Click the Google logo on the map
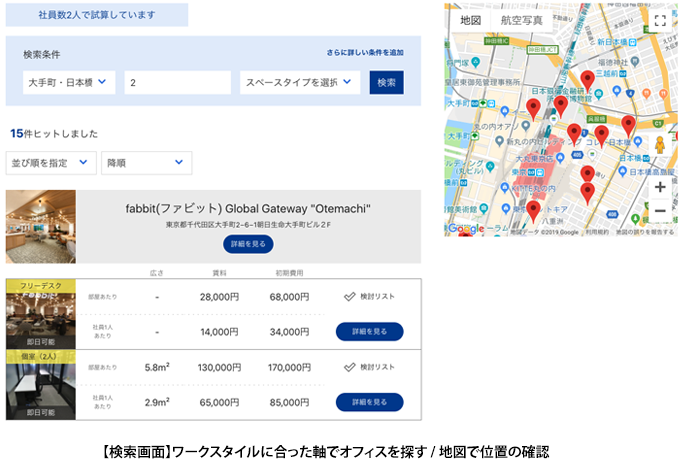680x464 pixels. [466, 229]
